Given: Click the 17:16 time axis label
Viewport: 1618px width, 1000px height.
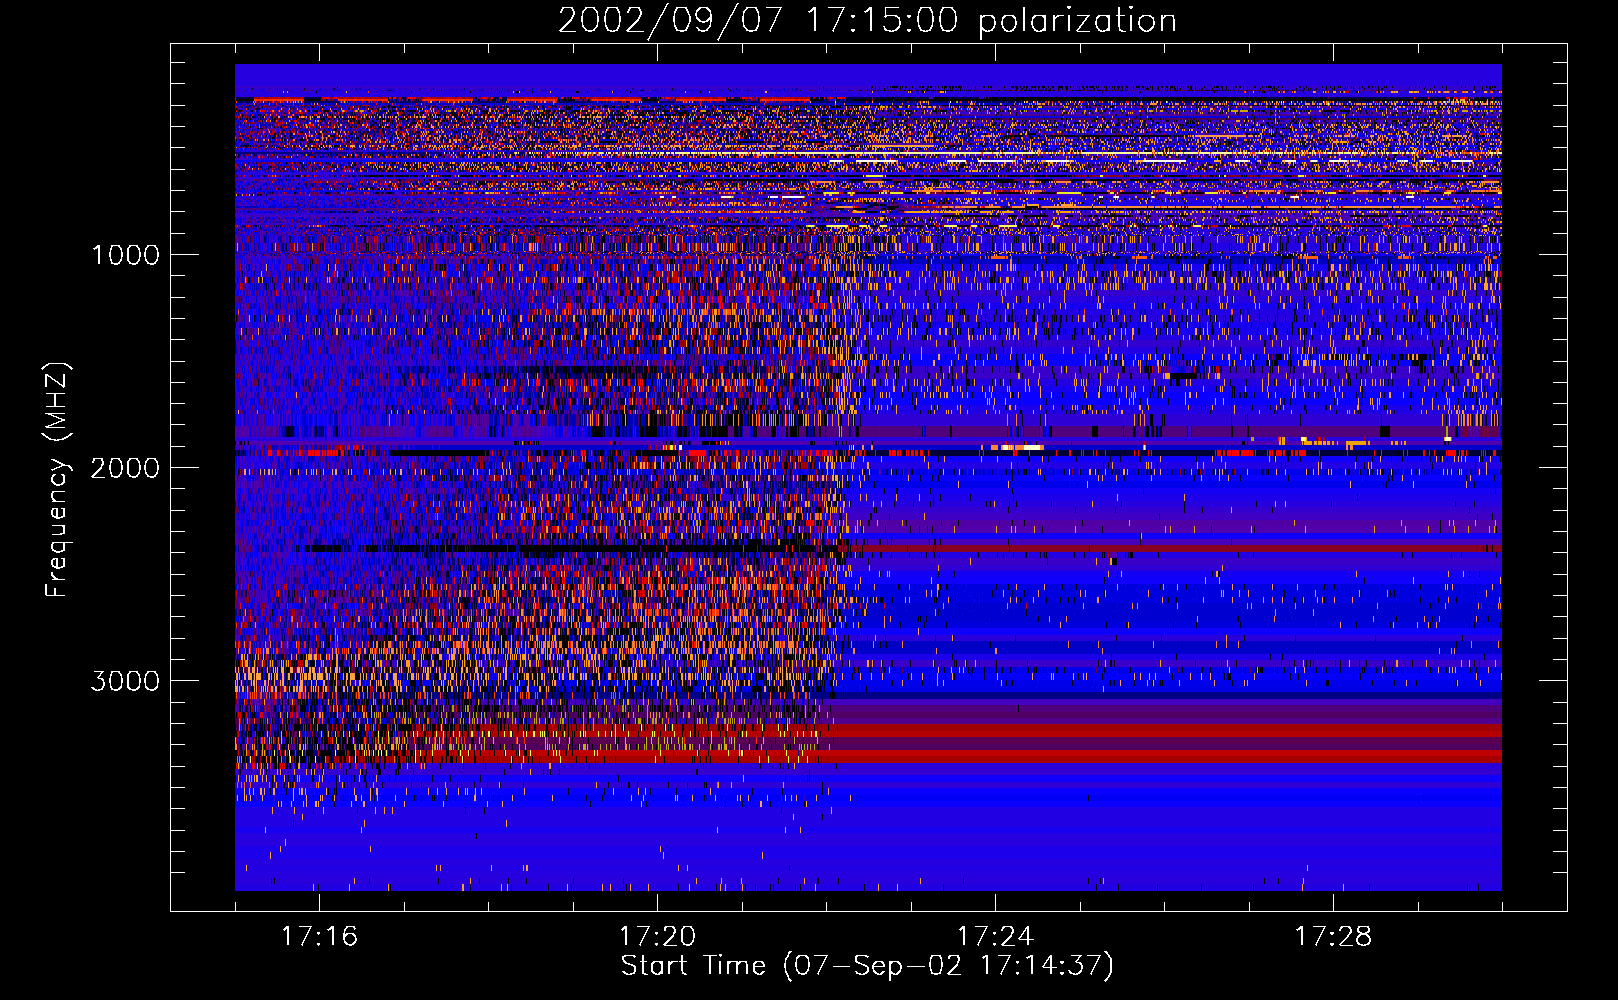Looking at the screenshot, I should (x=319, y=937).
